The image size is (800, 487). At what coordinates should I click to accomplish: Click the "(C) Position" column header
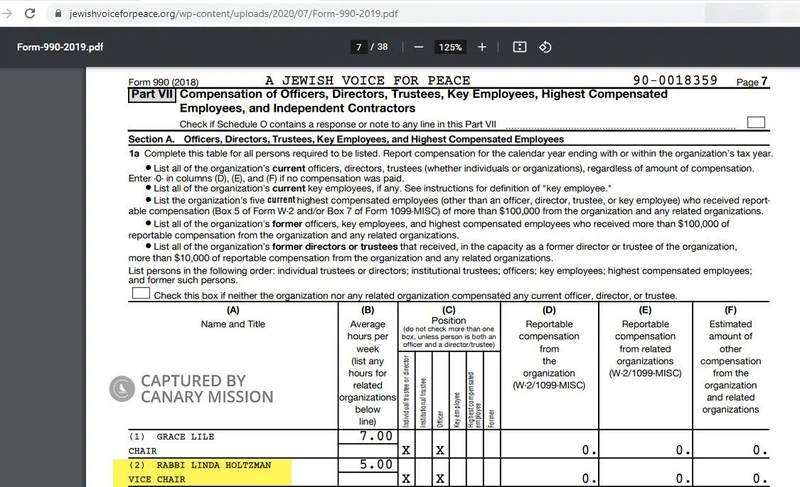[x=448, y=315]
